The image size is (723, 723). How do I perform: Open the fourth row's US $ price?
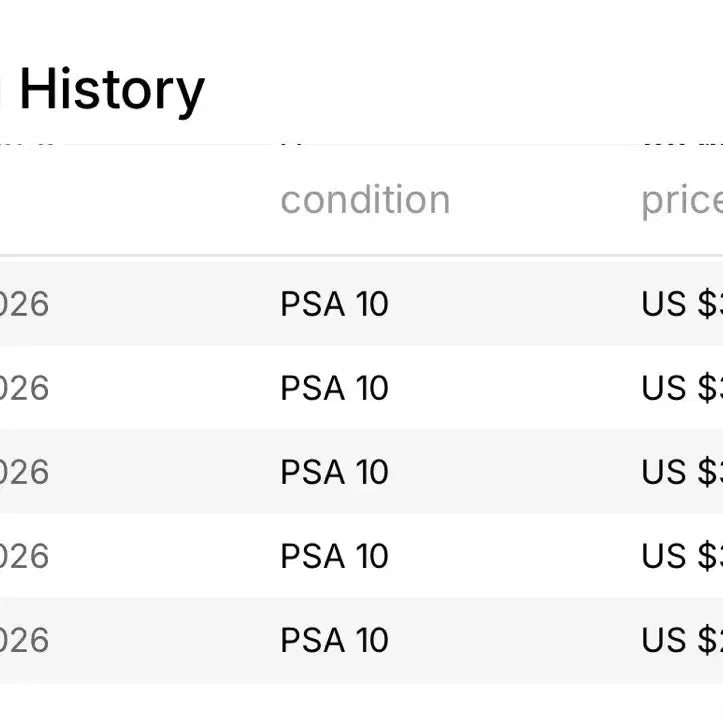(x=682, y=556)
